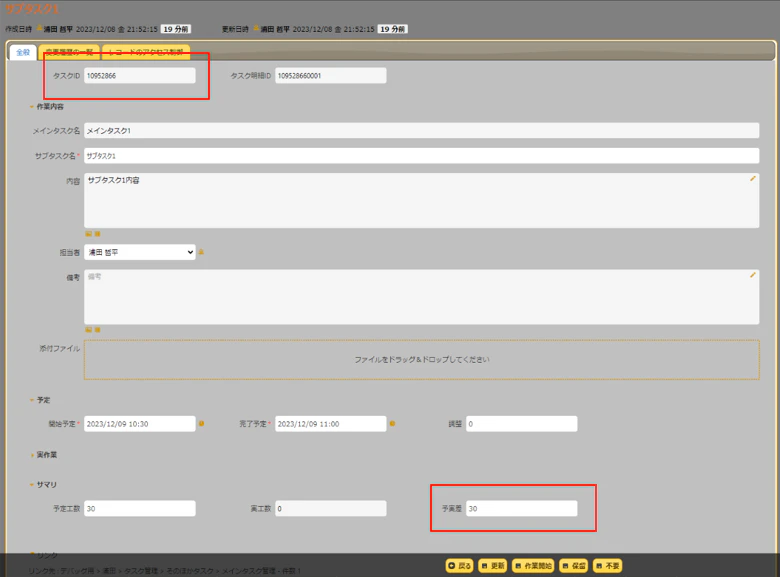Click the 戻る button
Image resolution: width=780 pixels, height=577 pixels.
459,566
